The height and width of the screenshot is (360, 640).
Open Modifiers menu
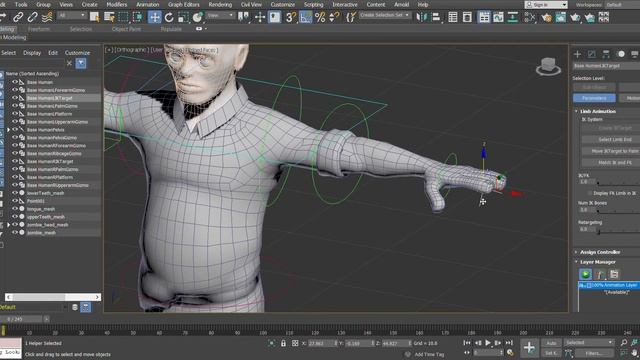point(117,4)
